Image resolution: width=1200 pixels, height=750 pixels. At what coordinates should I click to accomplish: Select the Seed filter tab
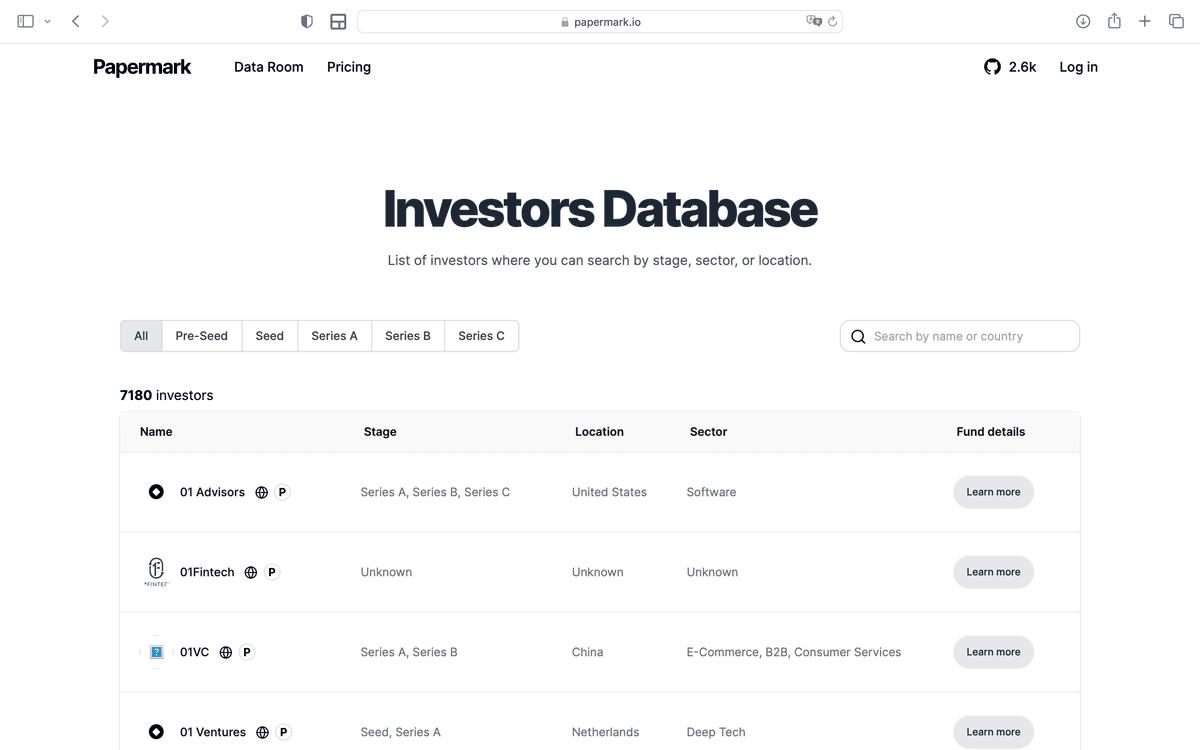[269, 335]
